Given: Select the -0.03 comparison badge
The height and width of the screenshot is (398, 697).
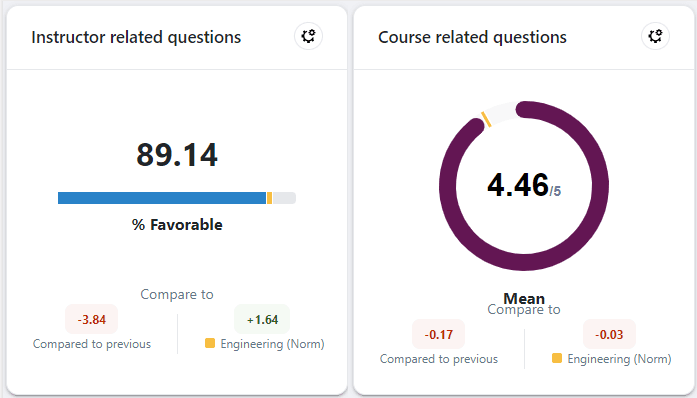Looking at the screenshot, I should [609, 334].
